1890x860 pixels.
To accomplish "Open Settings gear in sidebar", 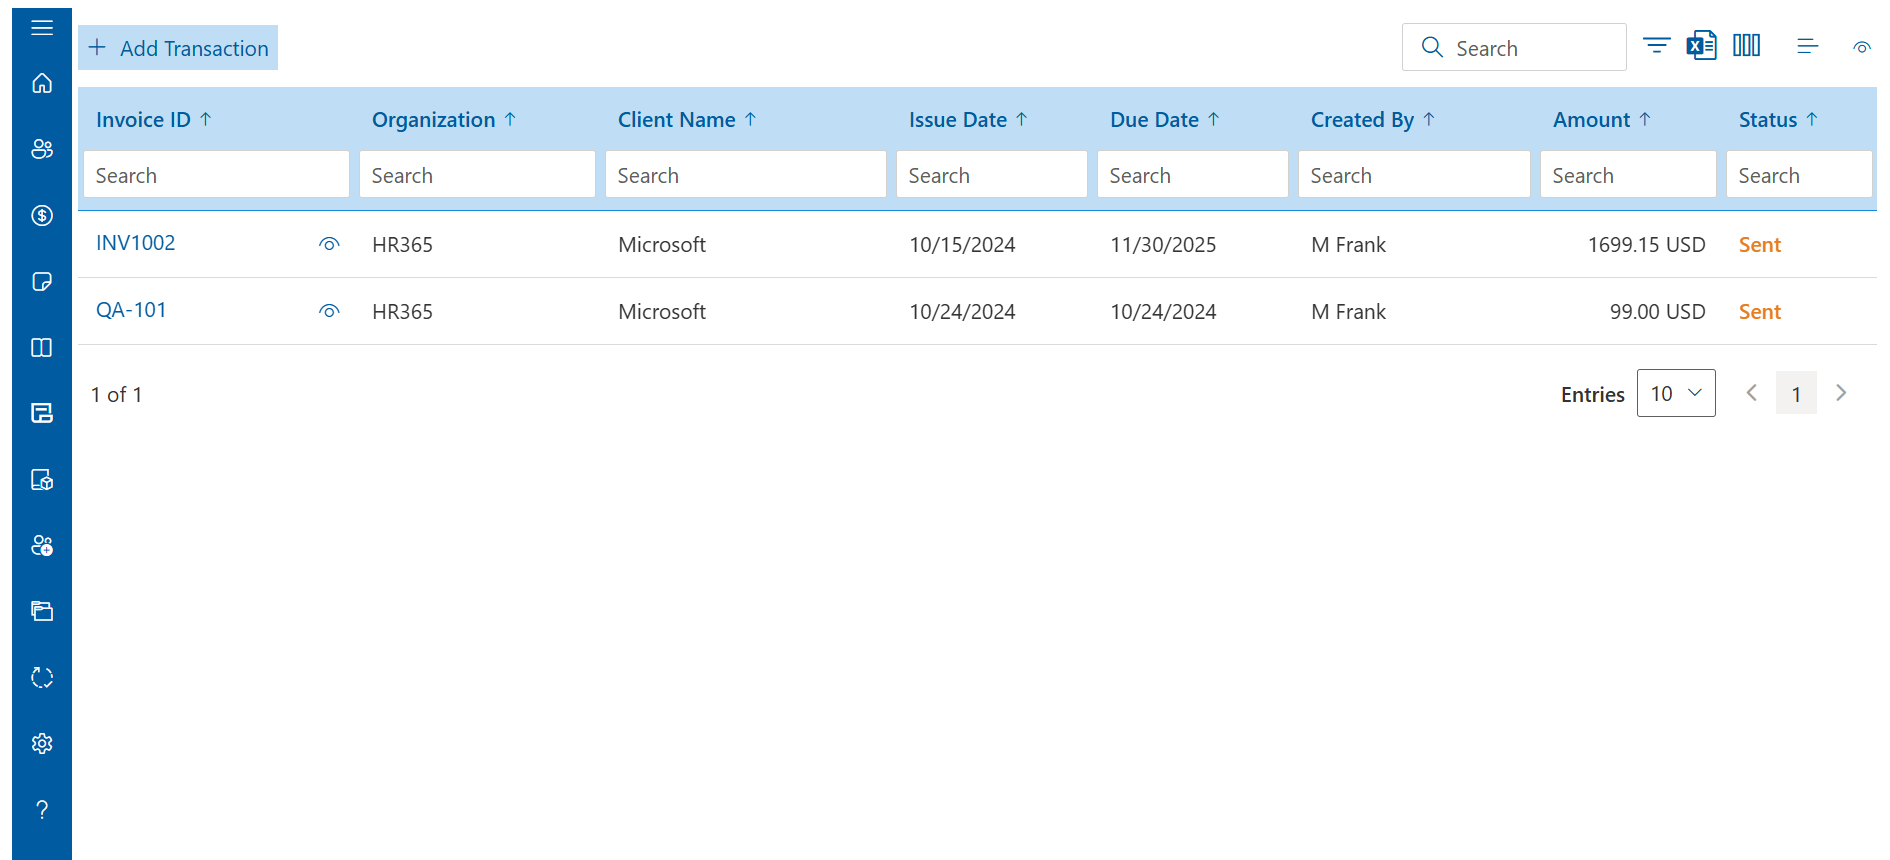I will [x=42, y=744].
